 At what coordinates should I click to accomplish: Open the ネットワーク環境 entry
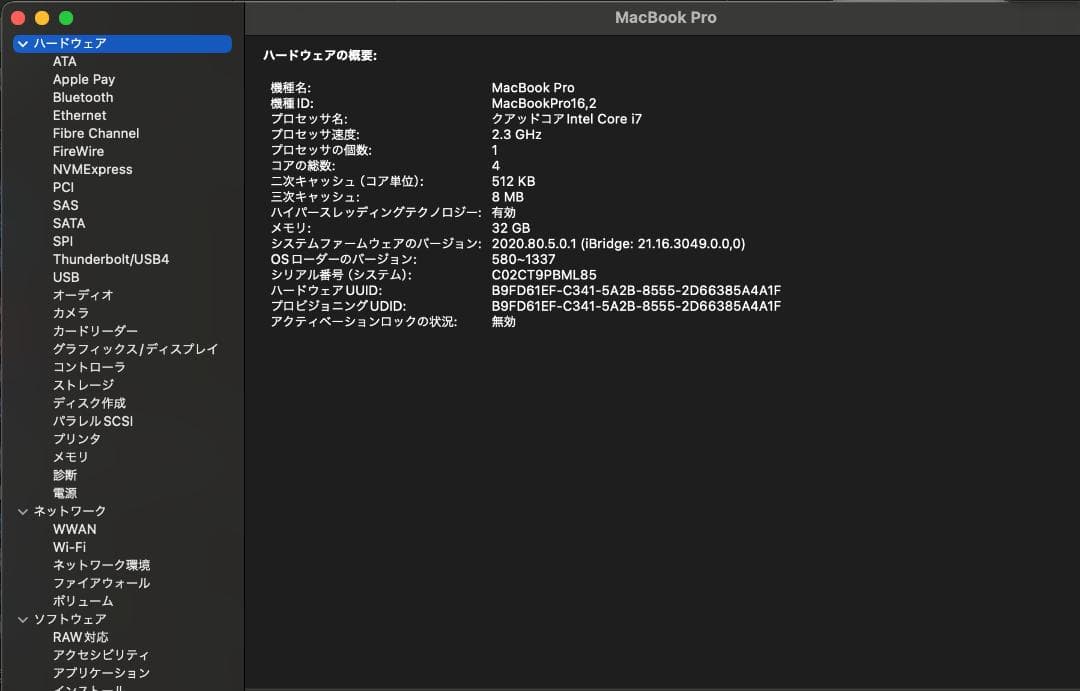click(x=101, y=565)
